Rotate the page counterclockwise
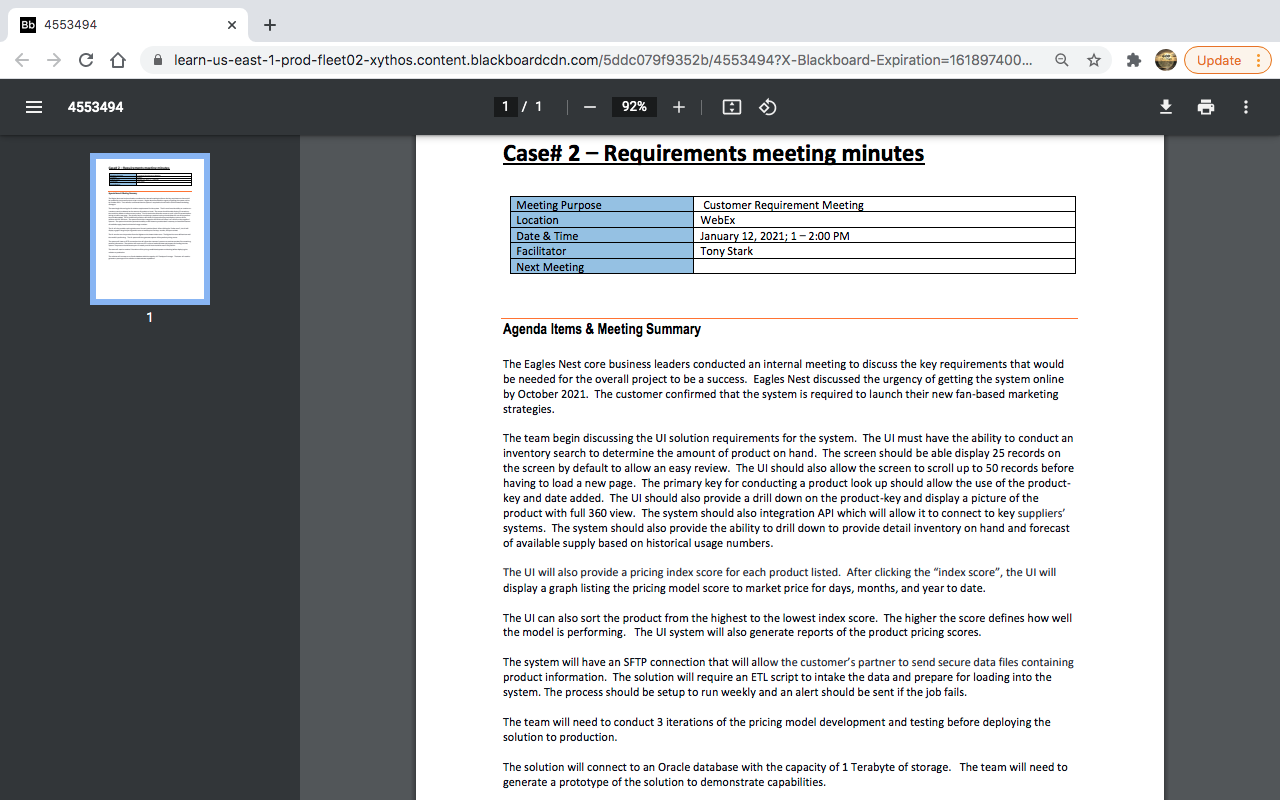This screenshot has height=800, width=1280. coord(768,107)
